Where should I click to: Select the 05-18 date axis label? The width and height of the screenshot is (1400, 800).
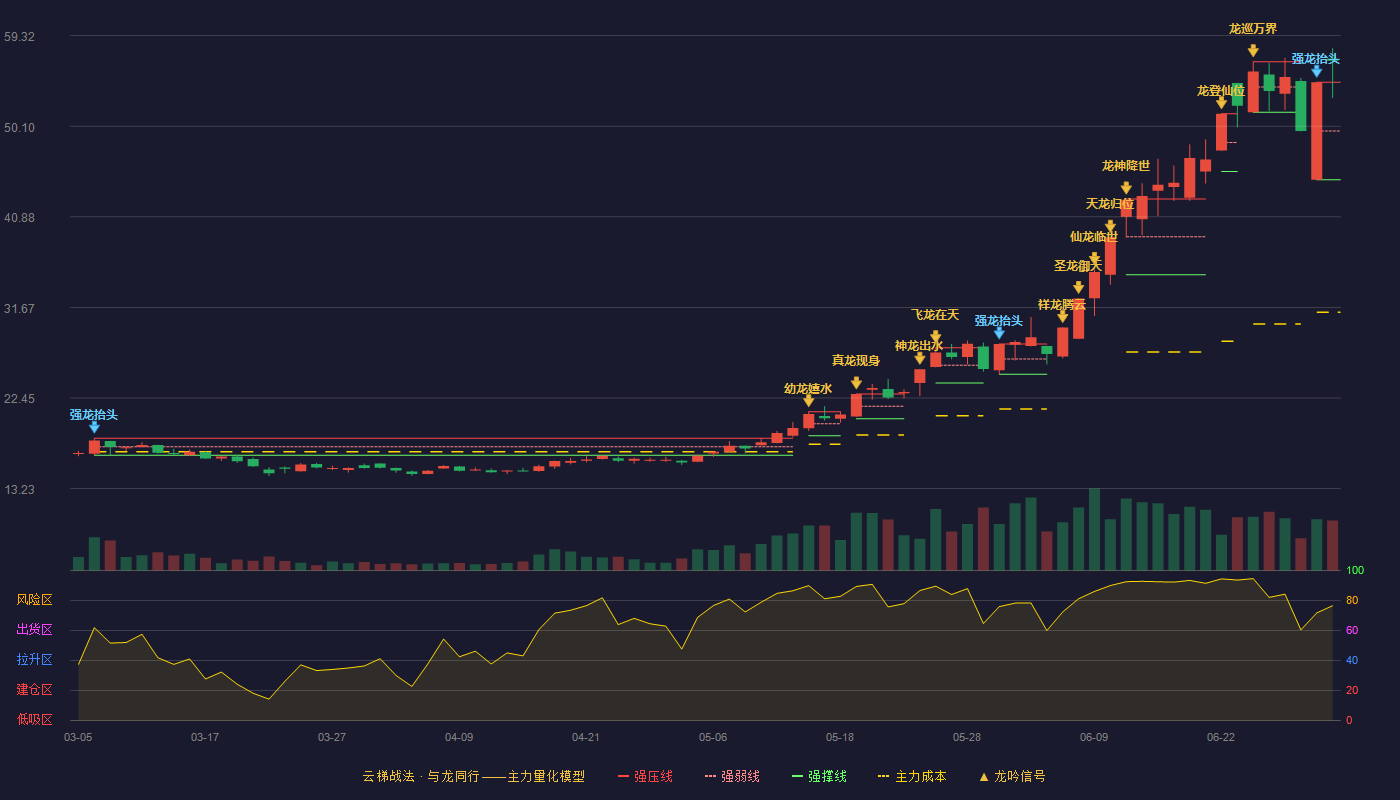840,737
